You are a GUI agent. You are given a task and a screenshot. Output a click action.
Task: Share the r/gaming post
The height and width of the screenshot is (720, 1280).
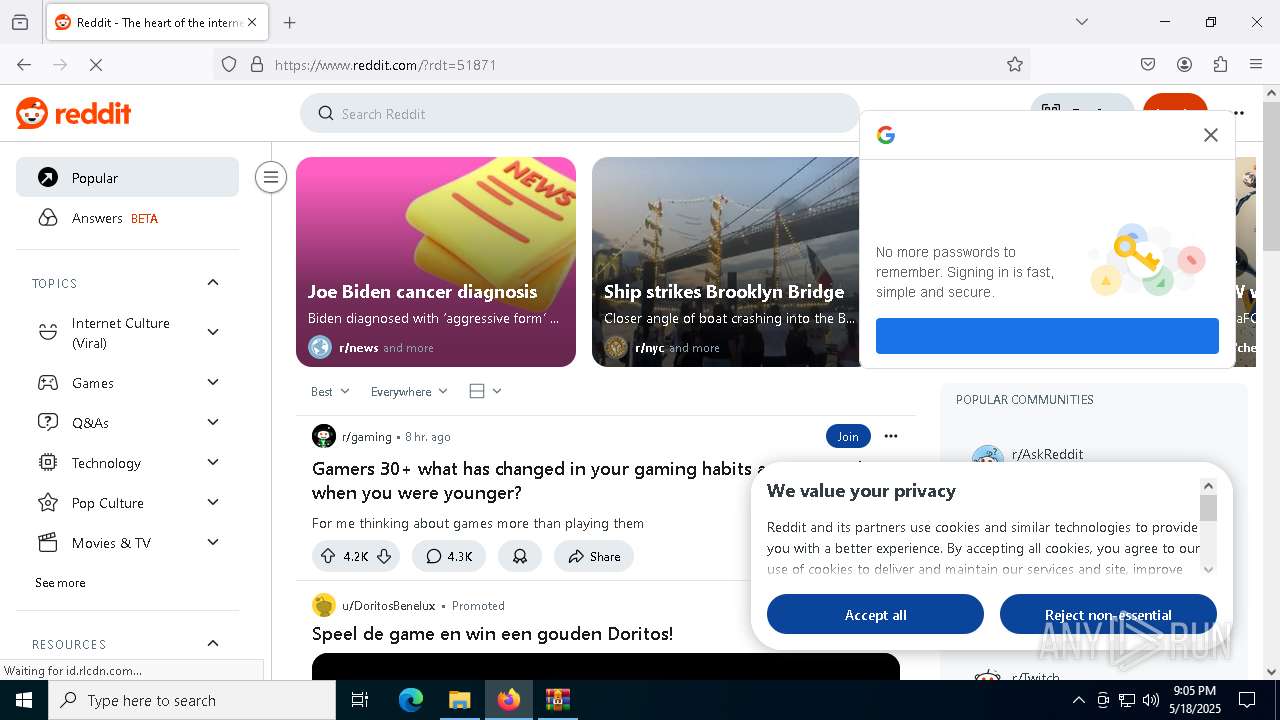pos(594,556)
